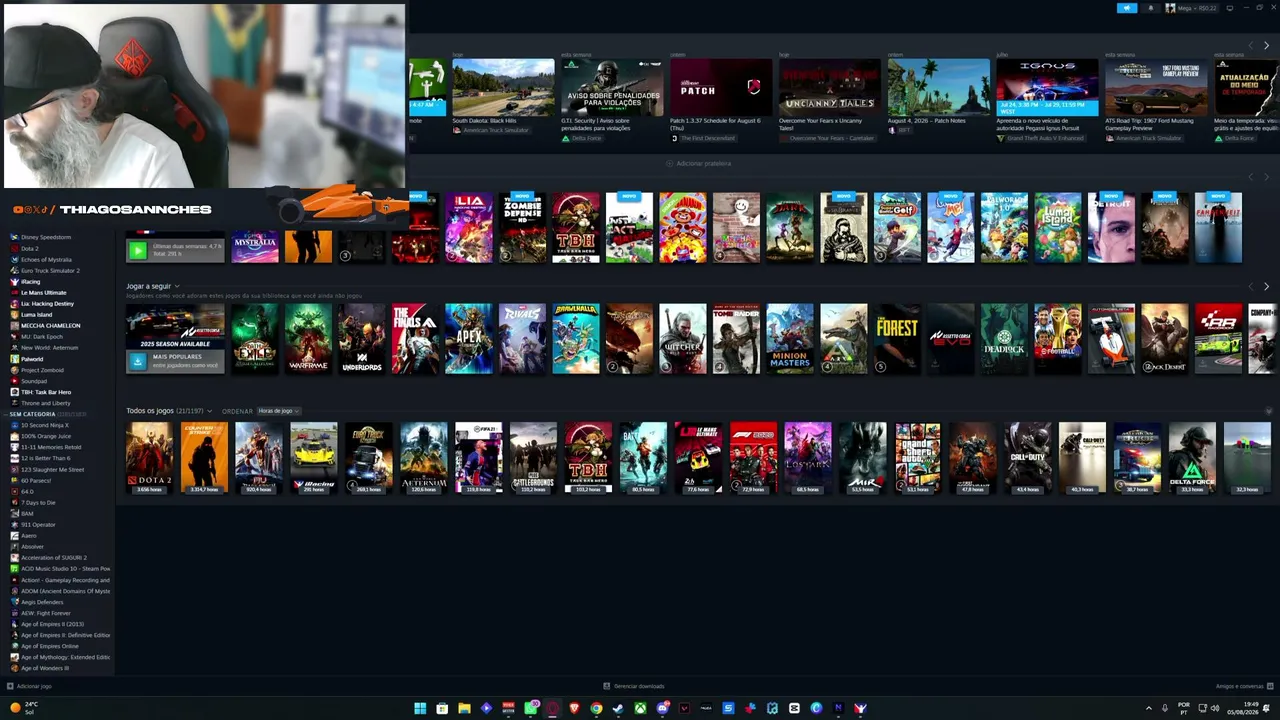Image resolution: width=1280 pixels, height=720 pixels.
Task: Open the Apex Legends cover
Action: [469, 339]
